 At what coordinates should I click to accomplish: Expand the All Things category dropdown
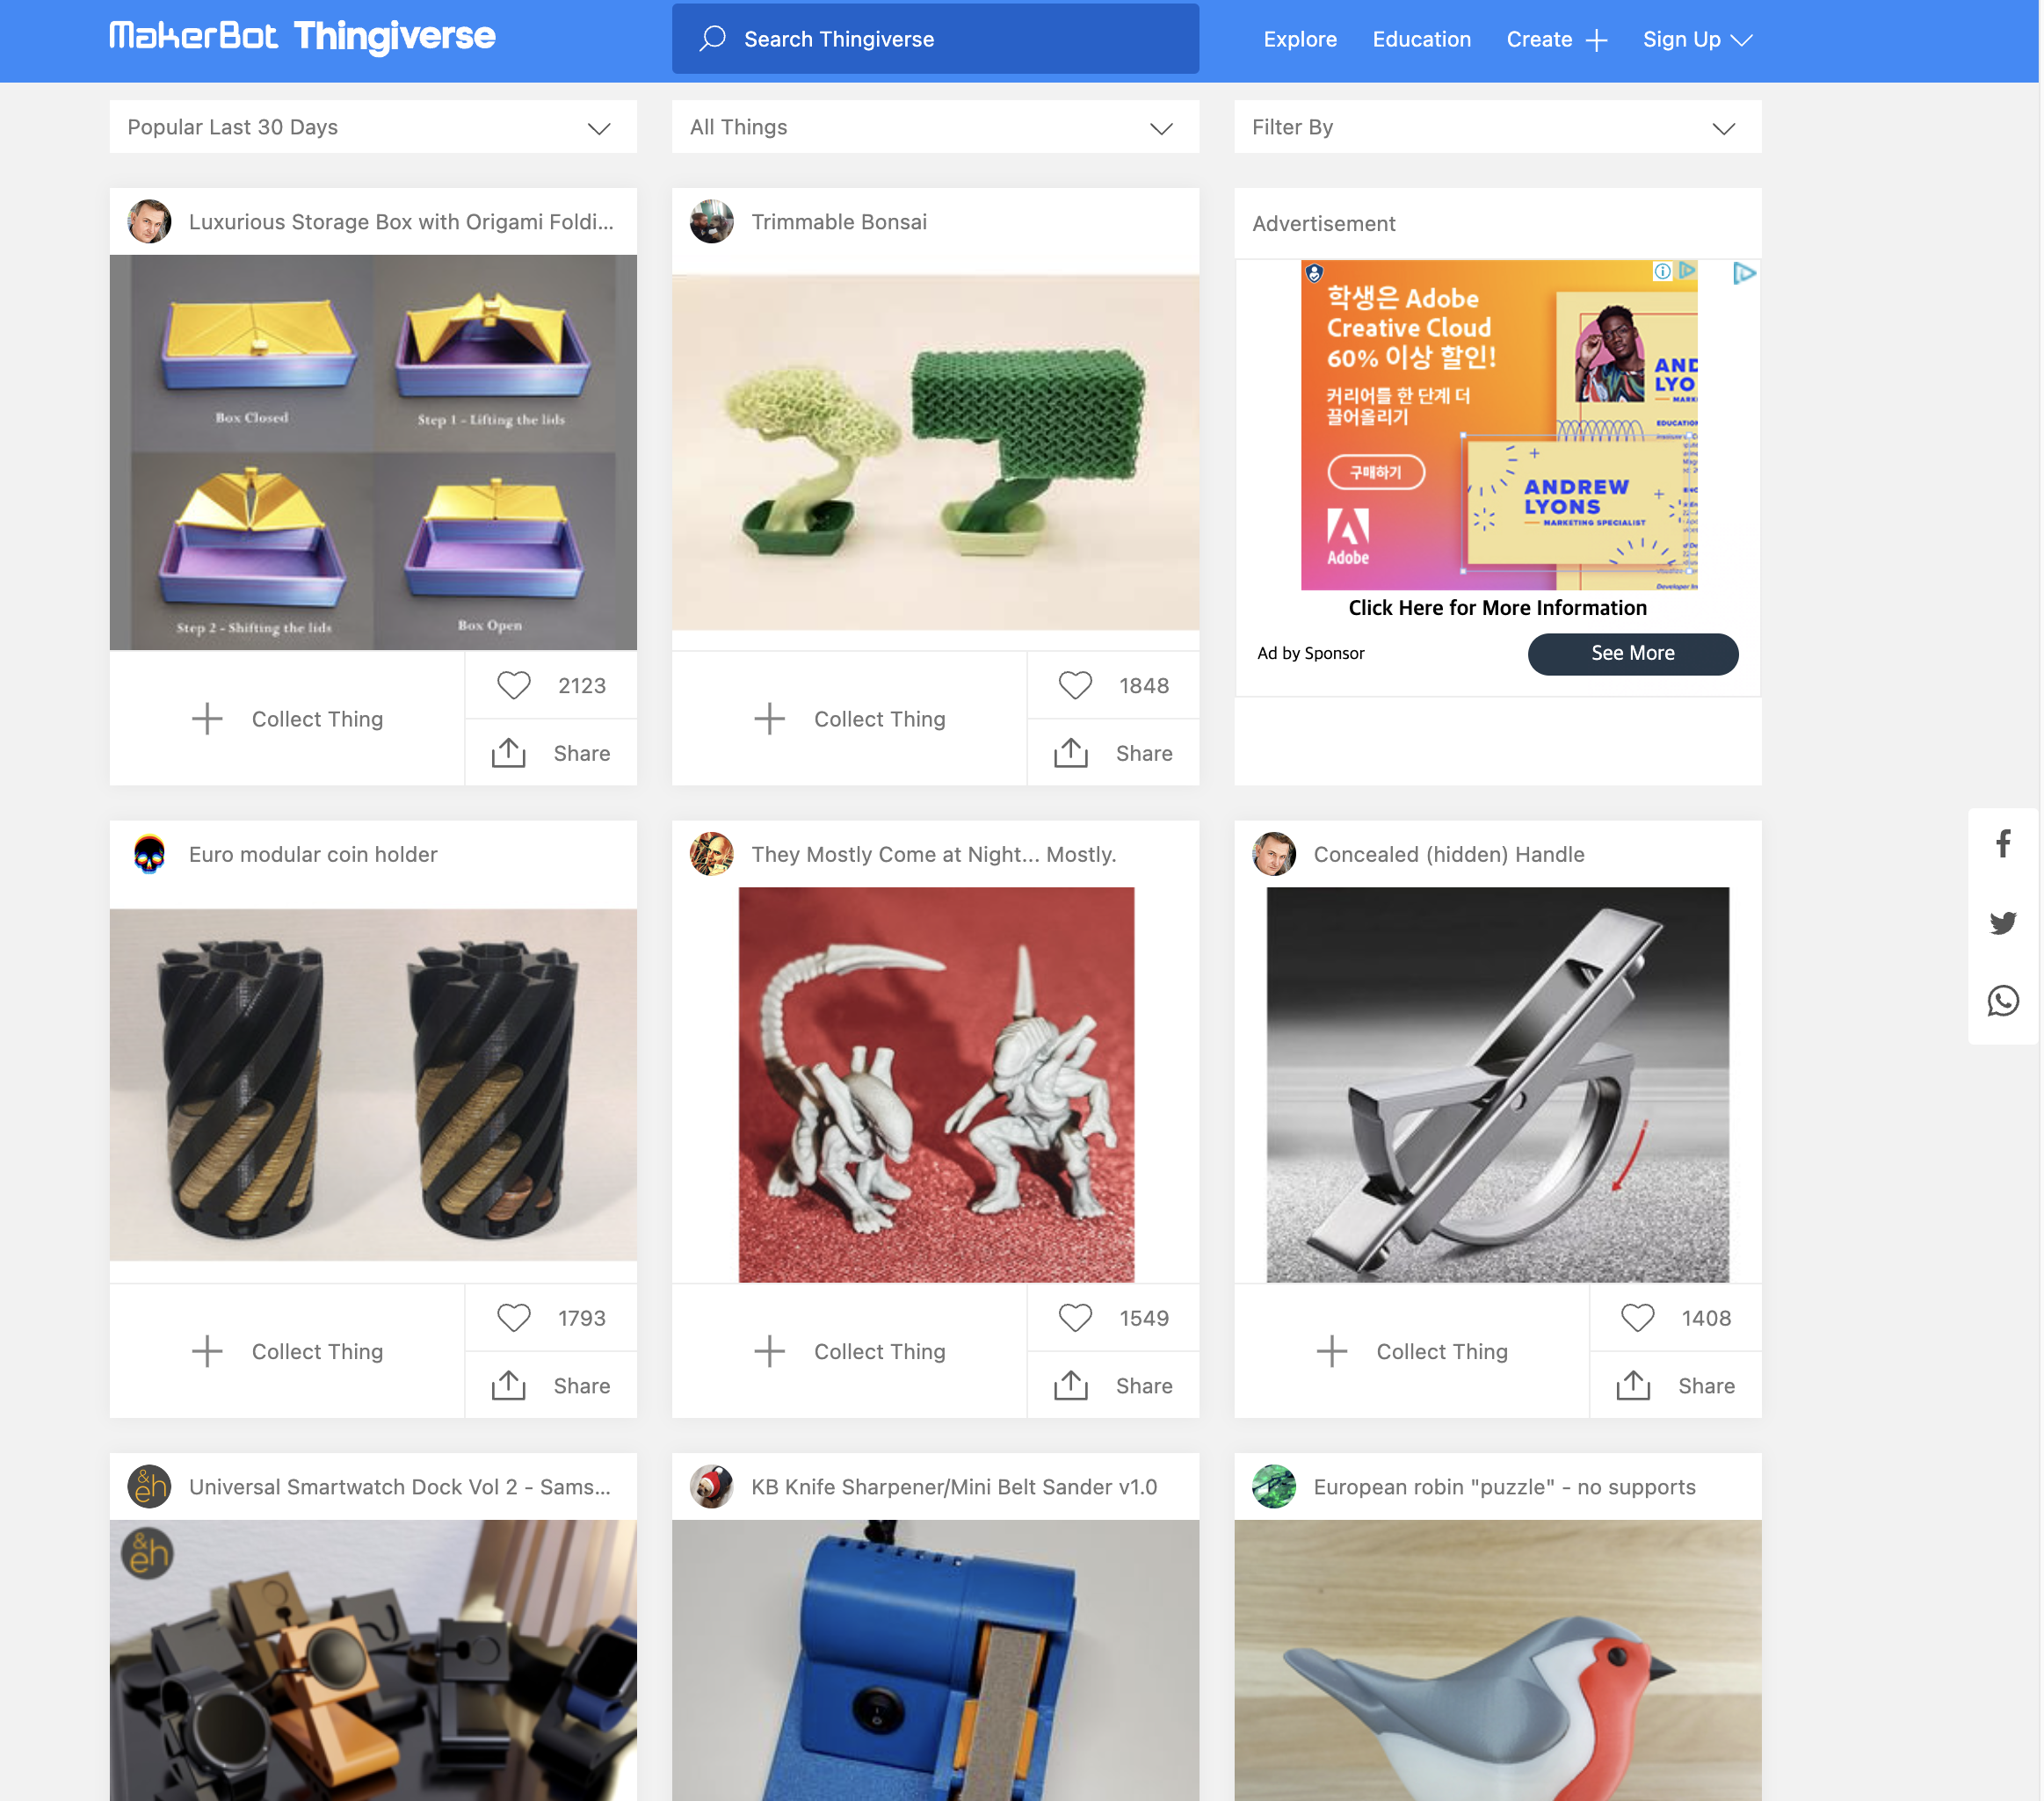[x=934, y=127]
